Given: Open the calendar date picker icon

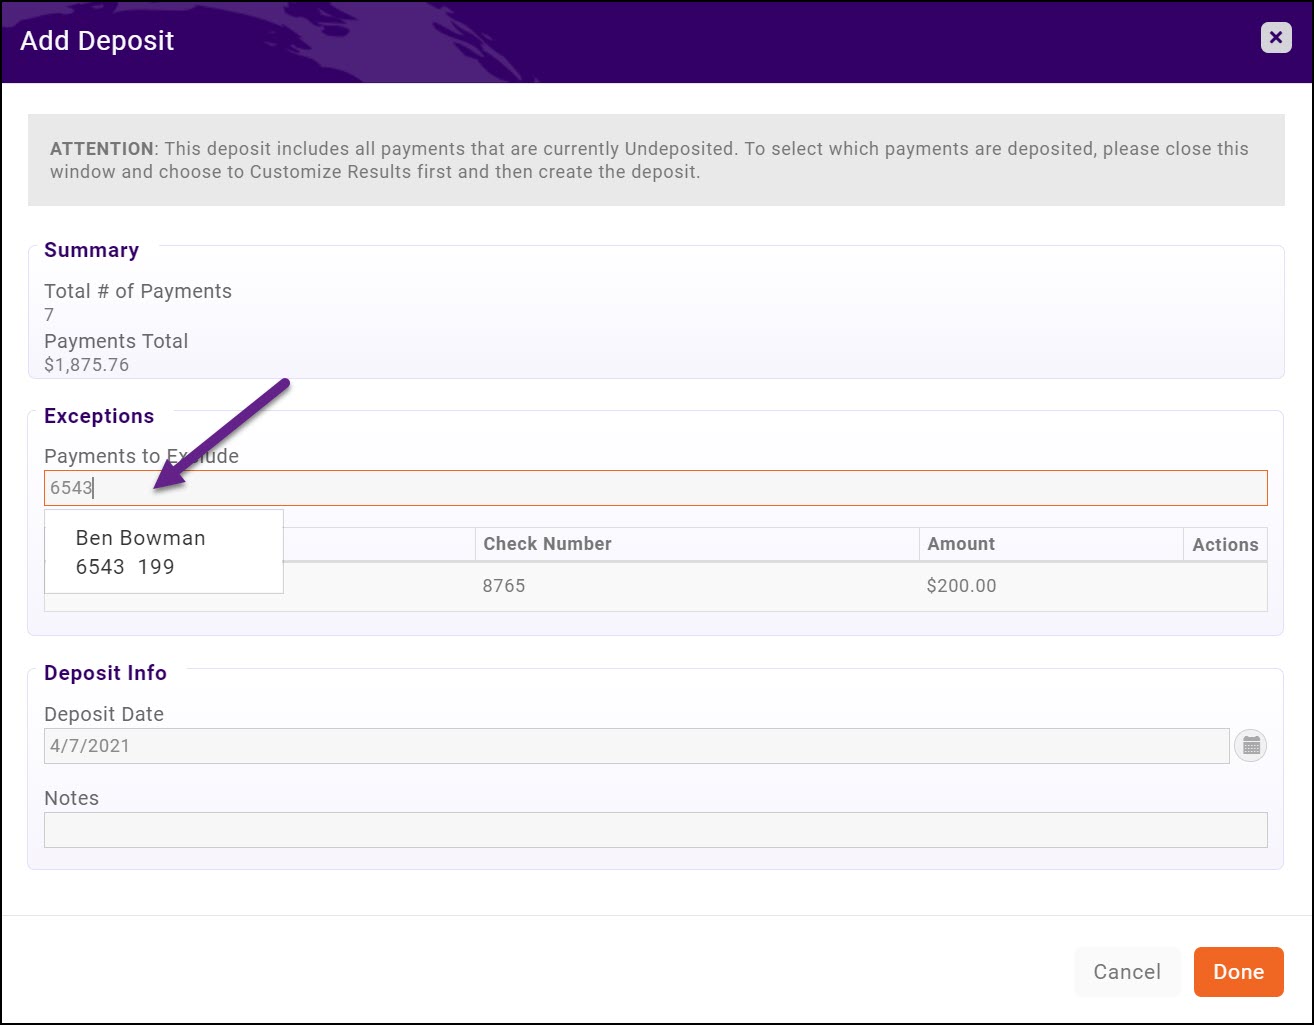Looking at the screenshot, I should coord(1250,745).
